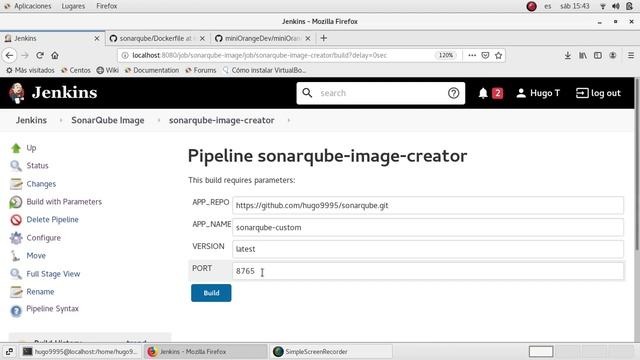
Task: Click Build with Parameters clock icon
Action: pos(16,202)
